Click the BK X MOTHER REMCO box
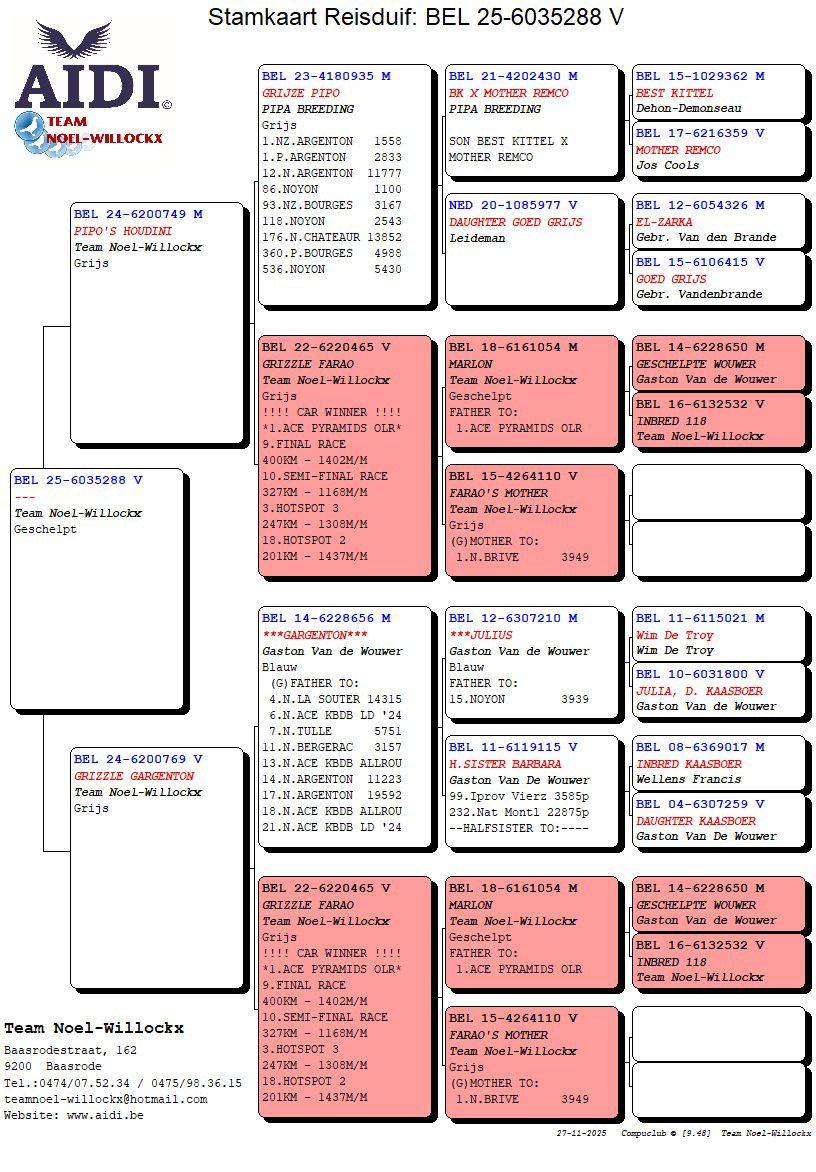Screen dimensions: 816x1172 click(x=532, y=120)
